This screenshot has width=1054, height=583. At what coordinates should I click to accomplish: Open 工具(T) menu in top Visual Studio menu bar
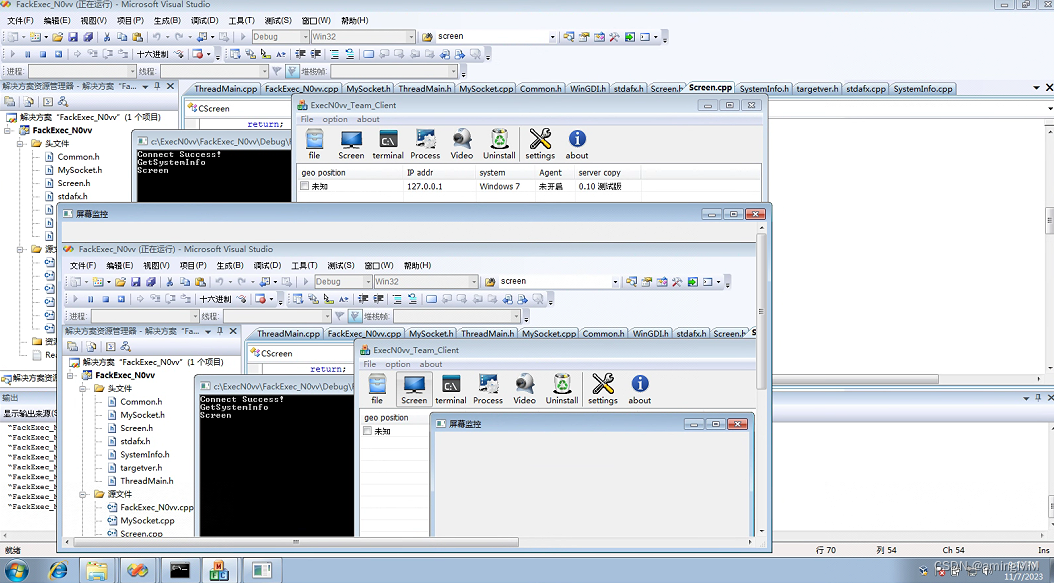tap(241, 20)
